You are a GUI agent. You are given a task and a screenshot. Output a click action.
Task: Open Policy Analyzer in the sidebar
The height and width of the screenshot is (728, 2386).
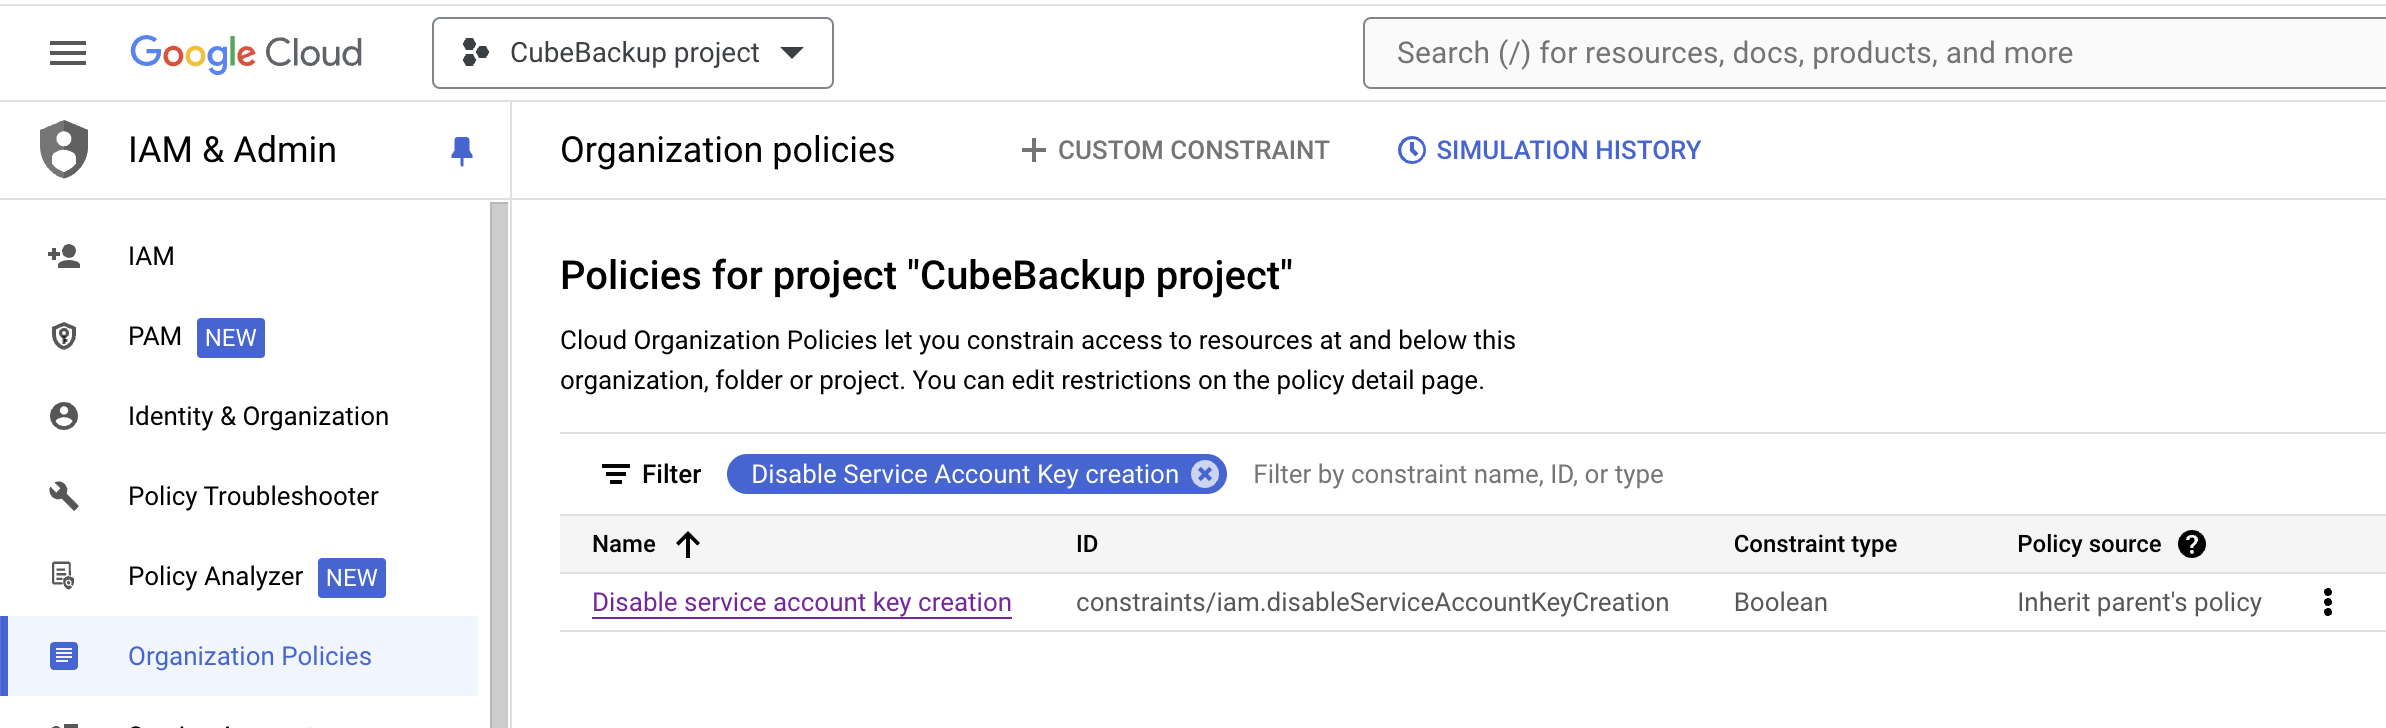point(215,576)
